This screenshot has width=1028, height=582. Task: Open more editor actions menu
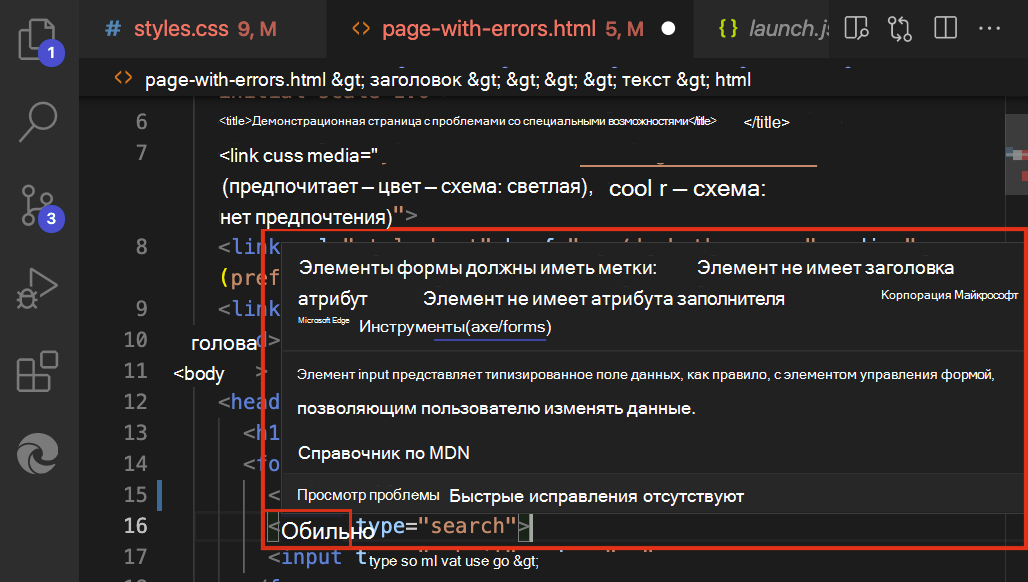[x=989, y=29]
